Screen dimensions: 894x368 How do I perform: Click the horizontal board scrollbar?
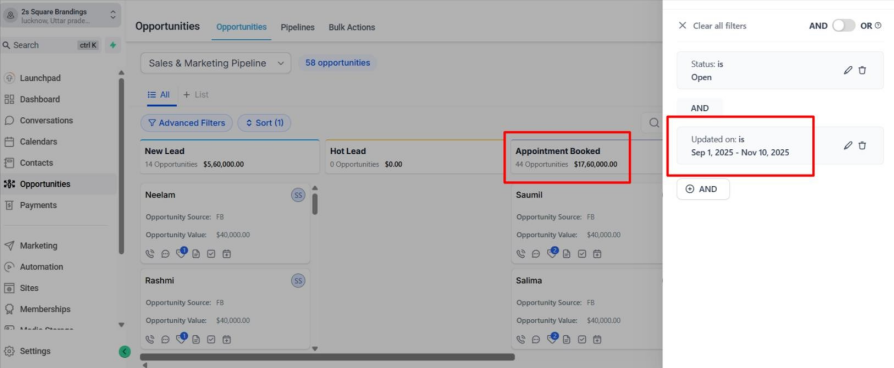[x=327, y=357]
